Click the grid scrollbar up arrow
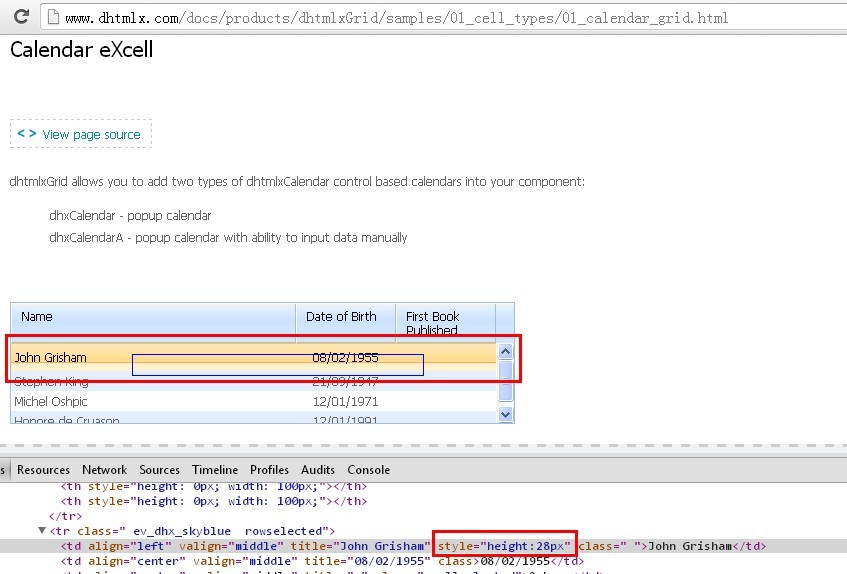847x574 pixels. [505, 352]
